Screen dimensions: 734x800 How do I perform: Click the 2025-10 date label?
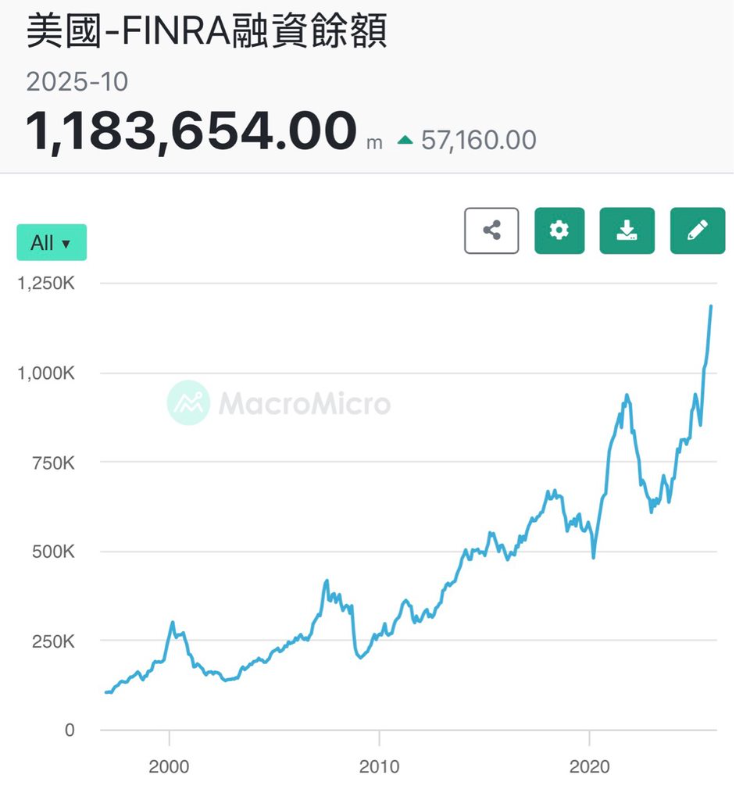point(77,83)
